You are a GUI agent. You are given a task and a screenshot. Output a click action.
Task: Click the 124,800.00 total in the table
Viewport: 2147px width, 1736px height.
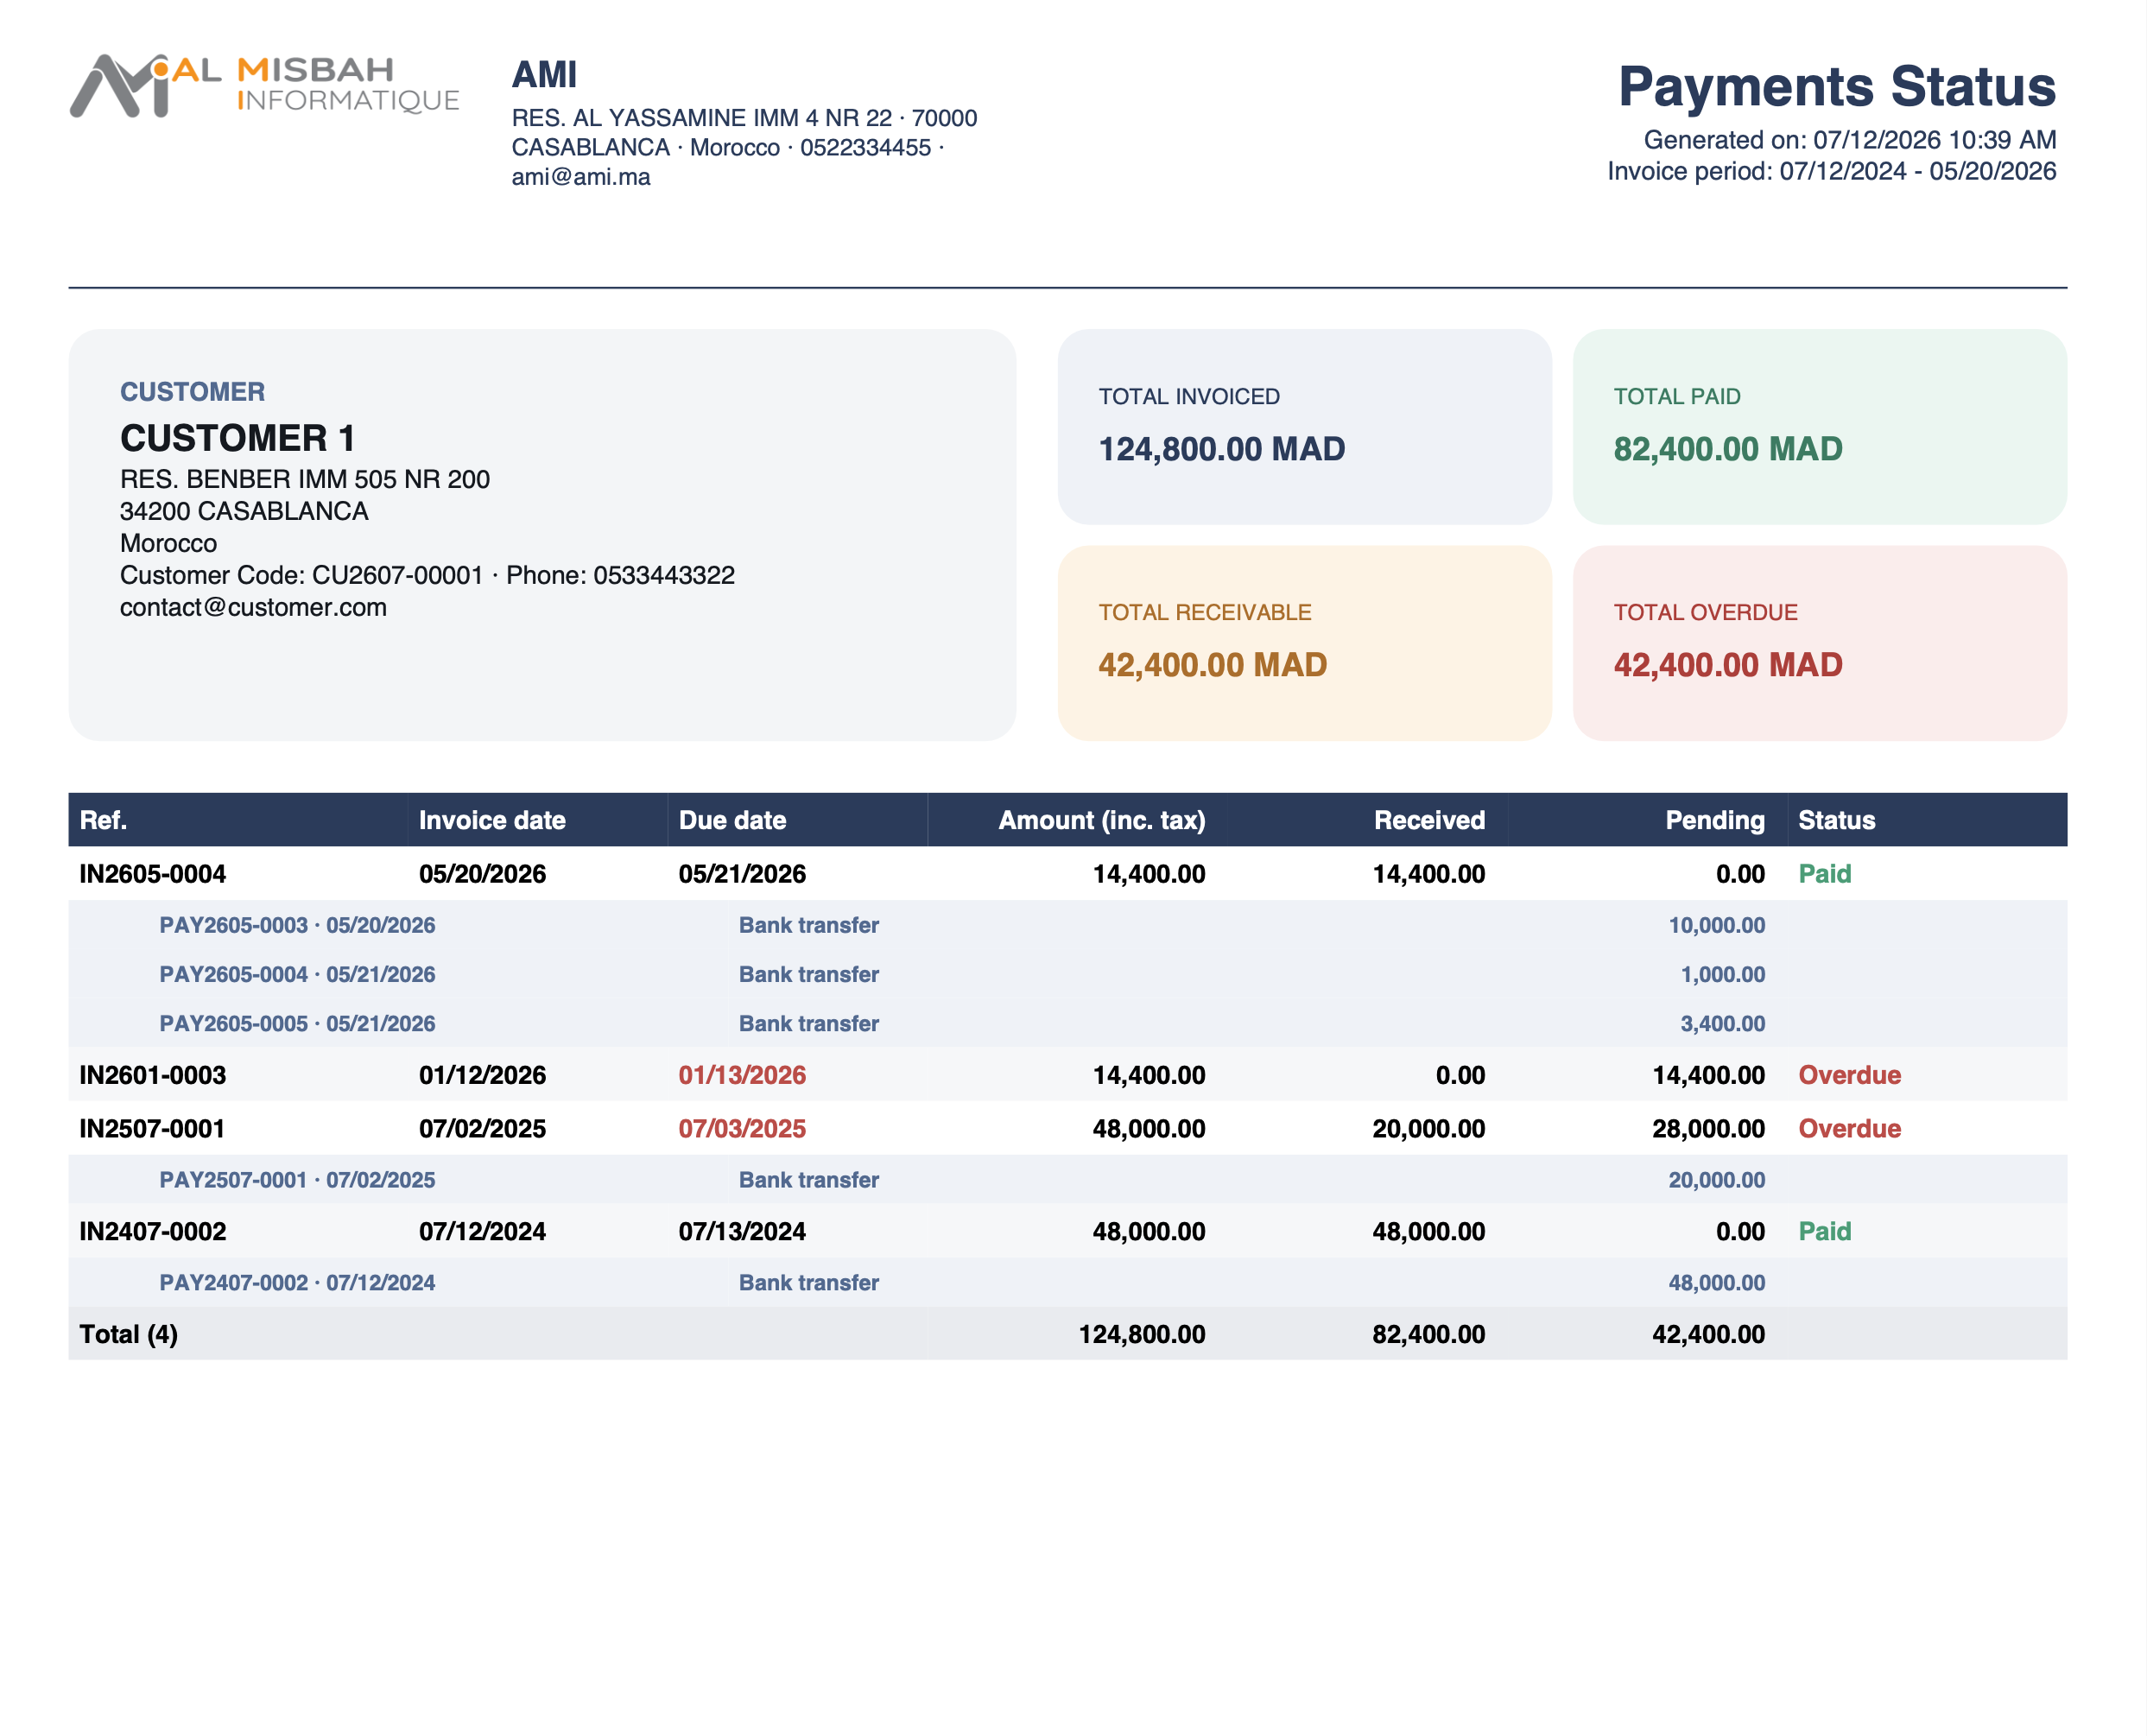(x=1142, y=1334)
